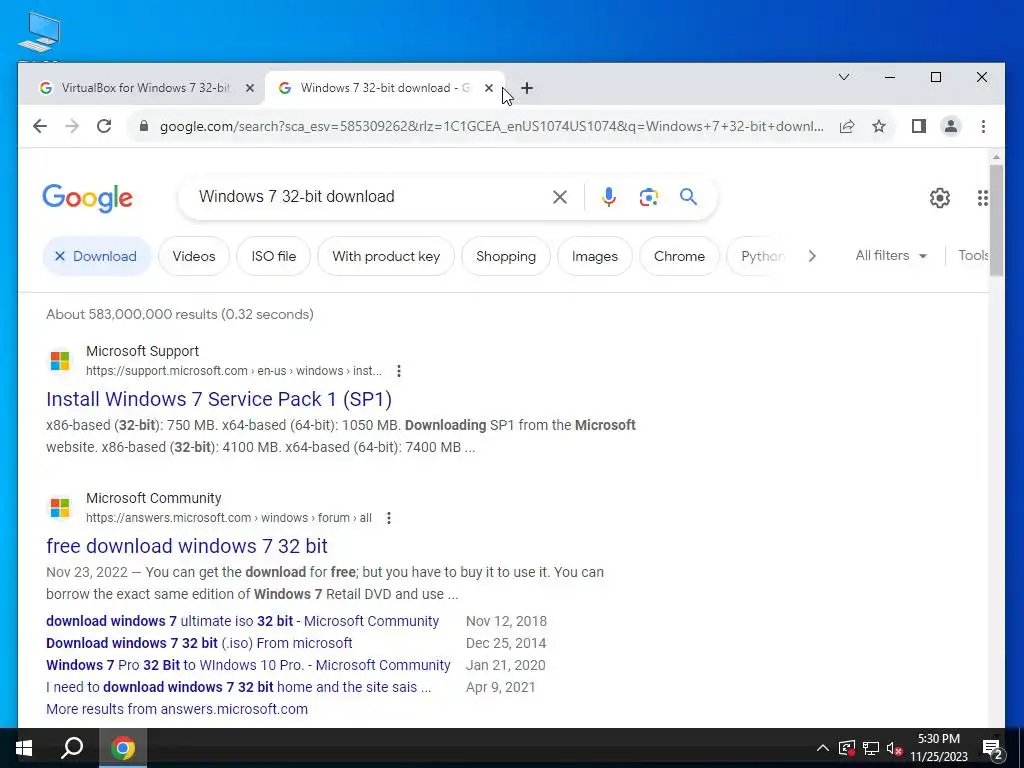Open Google apps grid

point(982,198)
